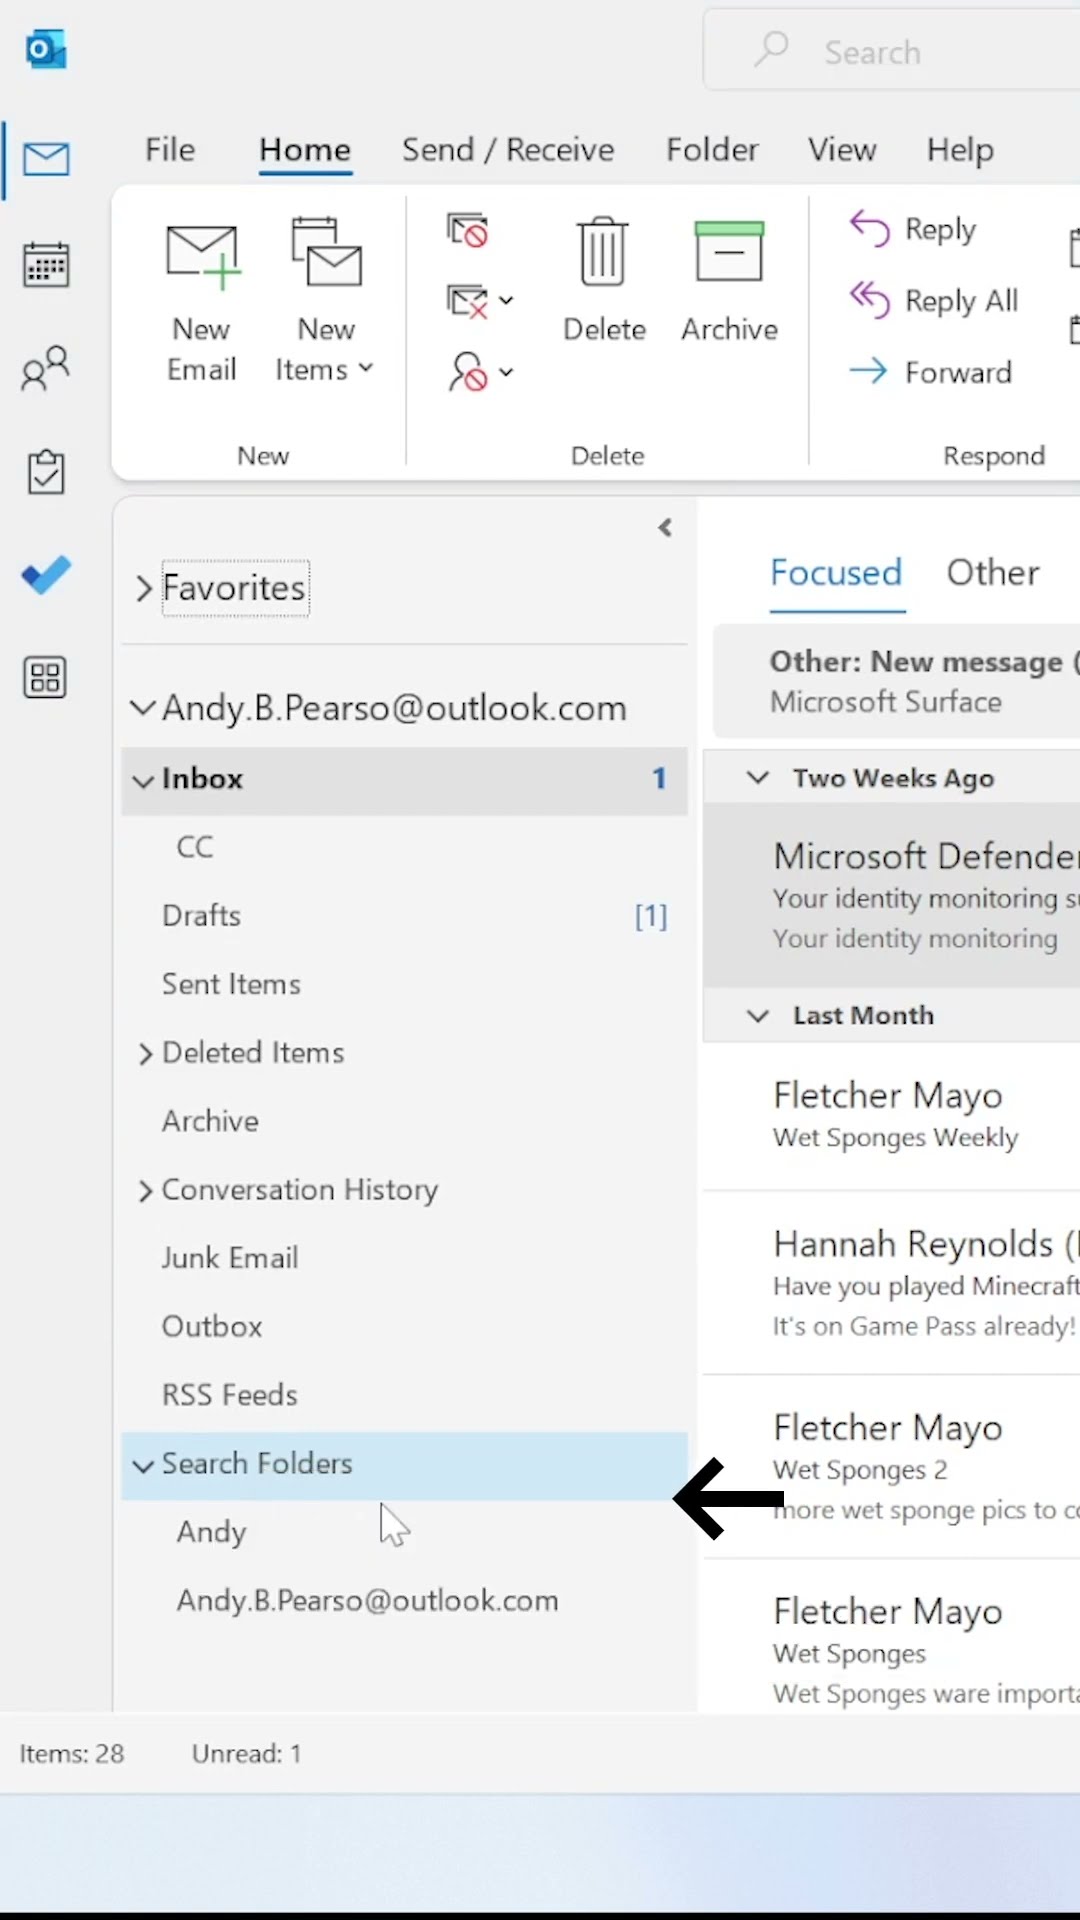
Task: Click Reply All button
Action: tap(934, 300)
